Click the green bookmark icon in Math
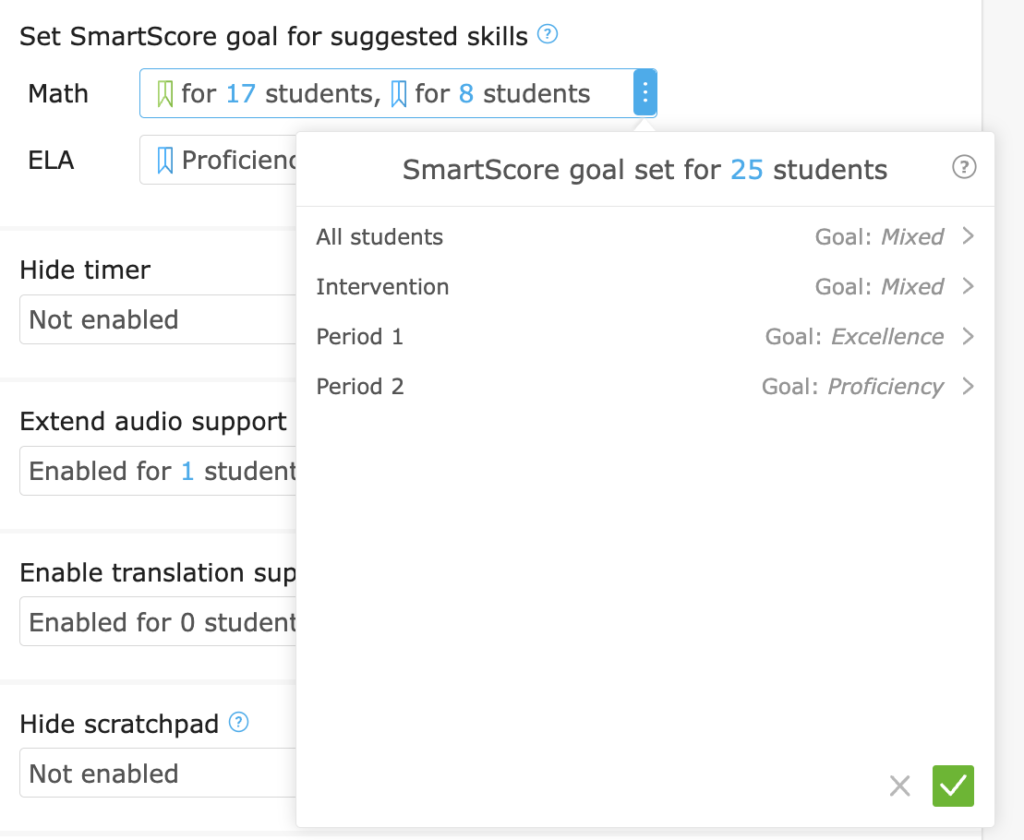This screenshot has height=840, width=1024. [x=166, y=94]
